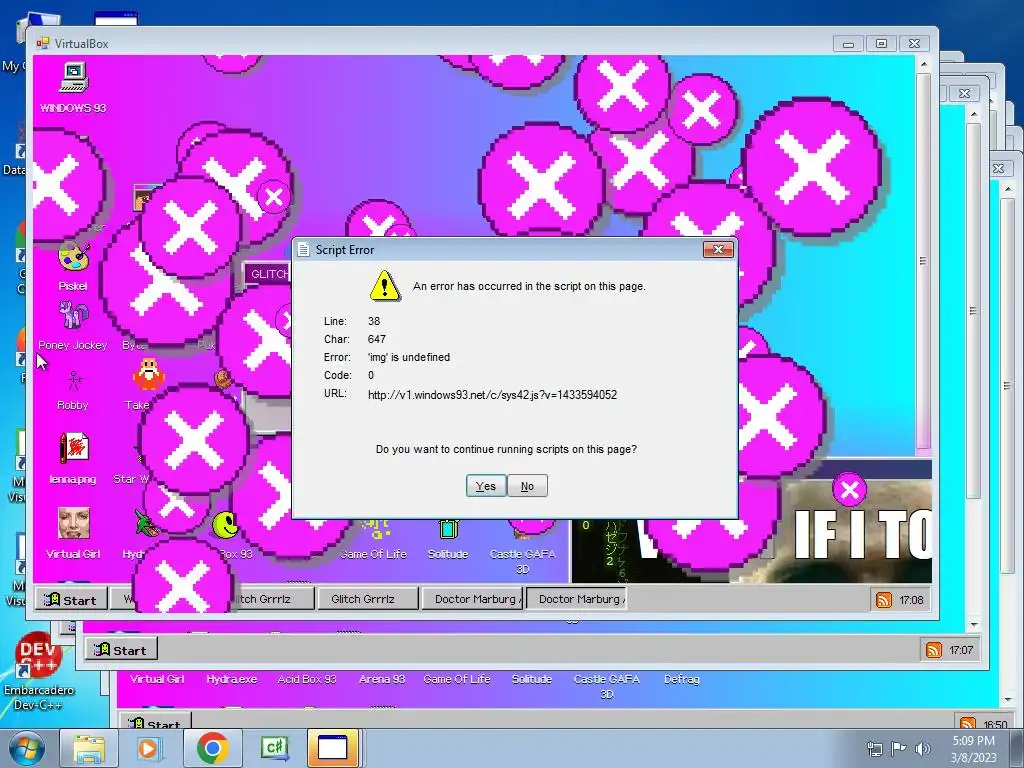Click the VirtualBox window scrollbar thumb
This screenshot has height=768, width=1024.
tap(923, 261)
